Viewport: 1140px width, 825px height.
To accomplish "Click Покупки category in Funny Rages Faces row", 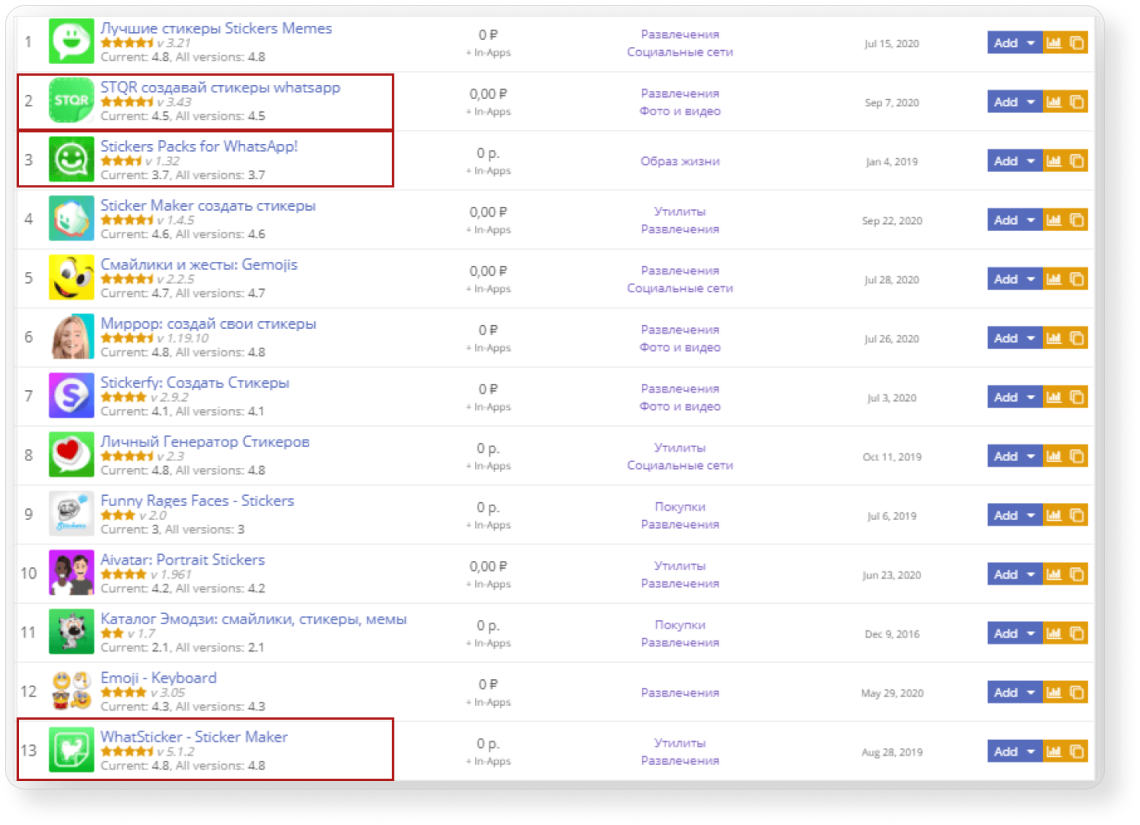I will [680, 507].
